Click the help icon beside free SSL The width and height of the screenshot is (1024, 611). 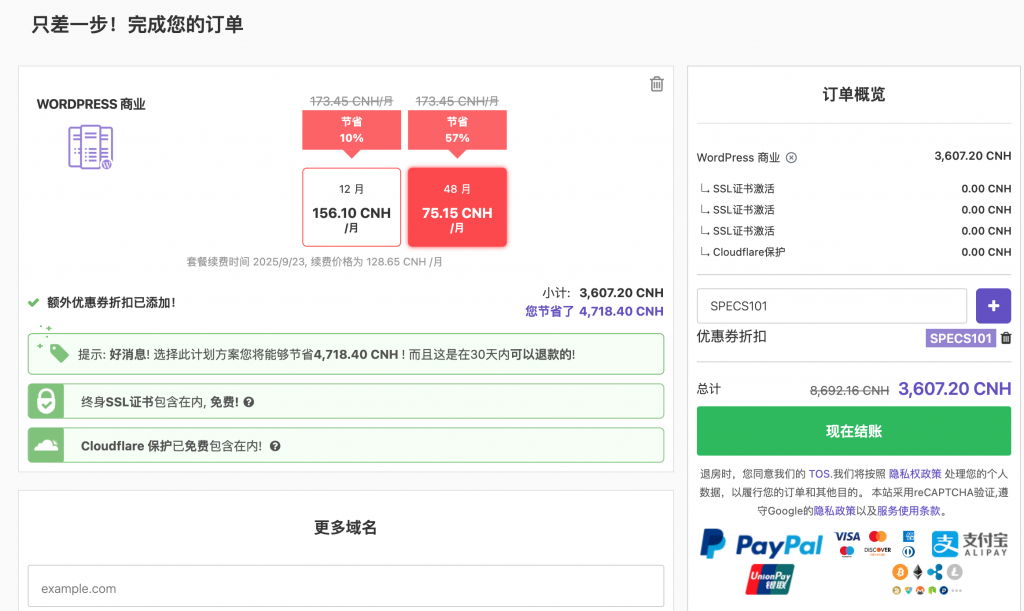pos(249,402)
